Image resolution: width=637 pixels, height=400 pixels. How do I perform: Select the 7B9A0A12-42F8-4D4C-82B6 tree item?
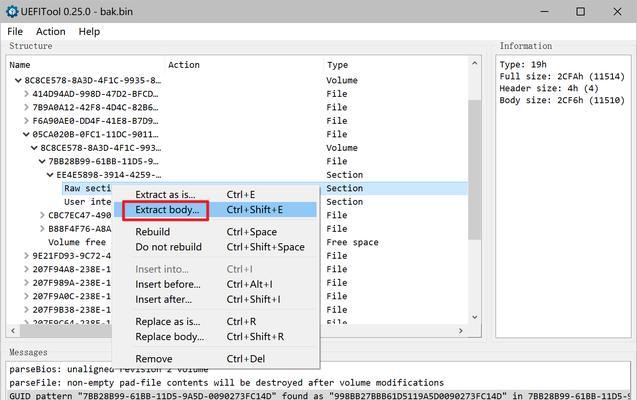(95, 107)
